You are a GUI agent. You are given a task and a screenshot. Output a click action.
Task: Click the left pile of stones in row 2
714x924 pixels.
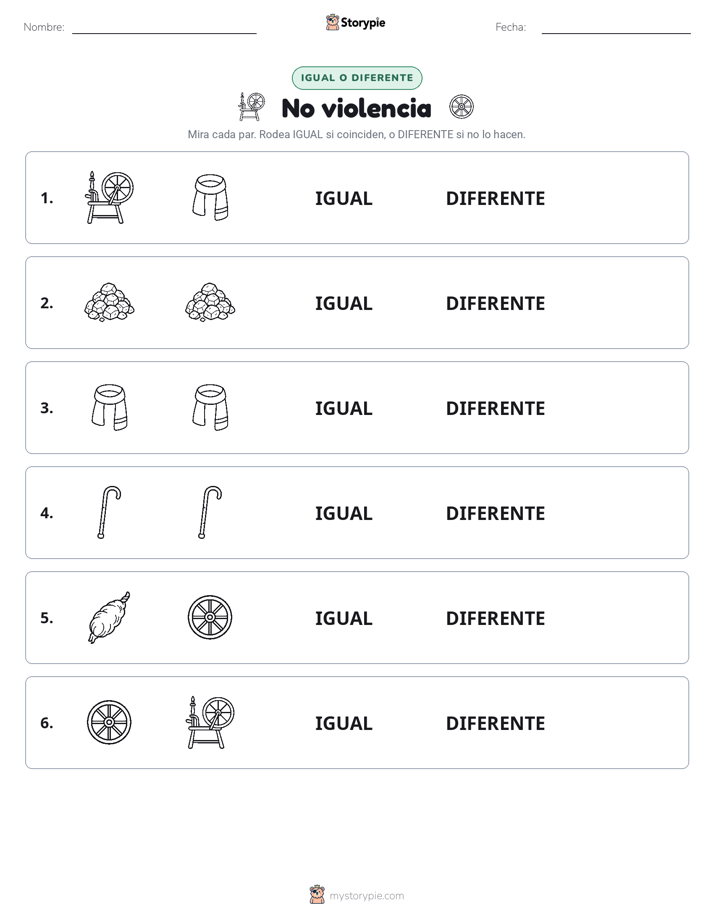[x=110, y=302]
